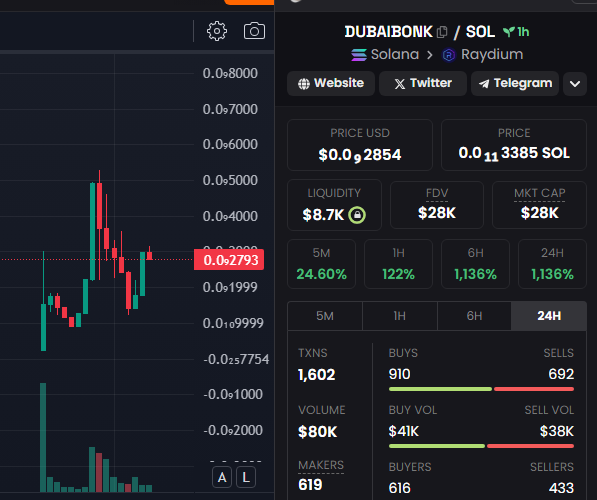Click the Raydium exchange name

pos(492,54)
